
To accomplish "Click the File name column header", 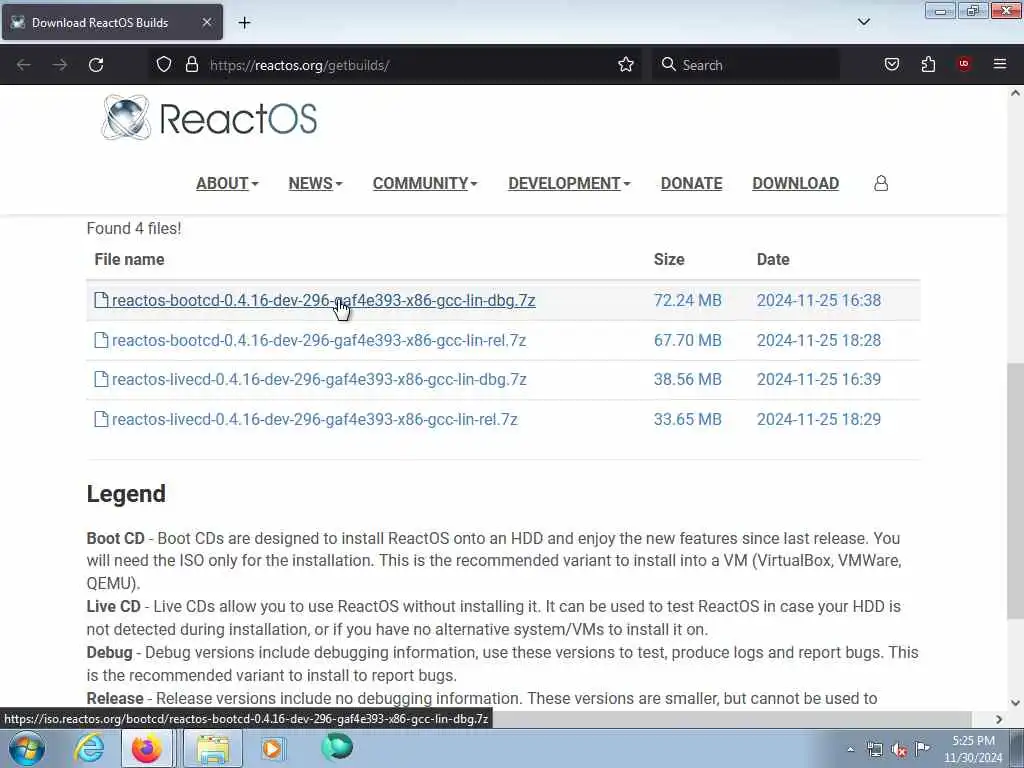I will coord(129,259).
